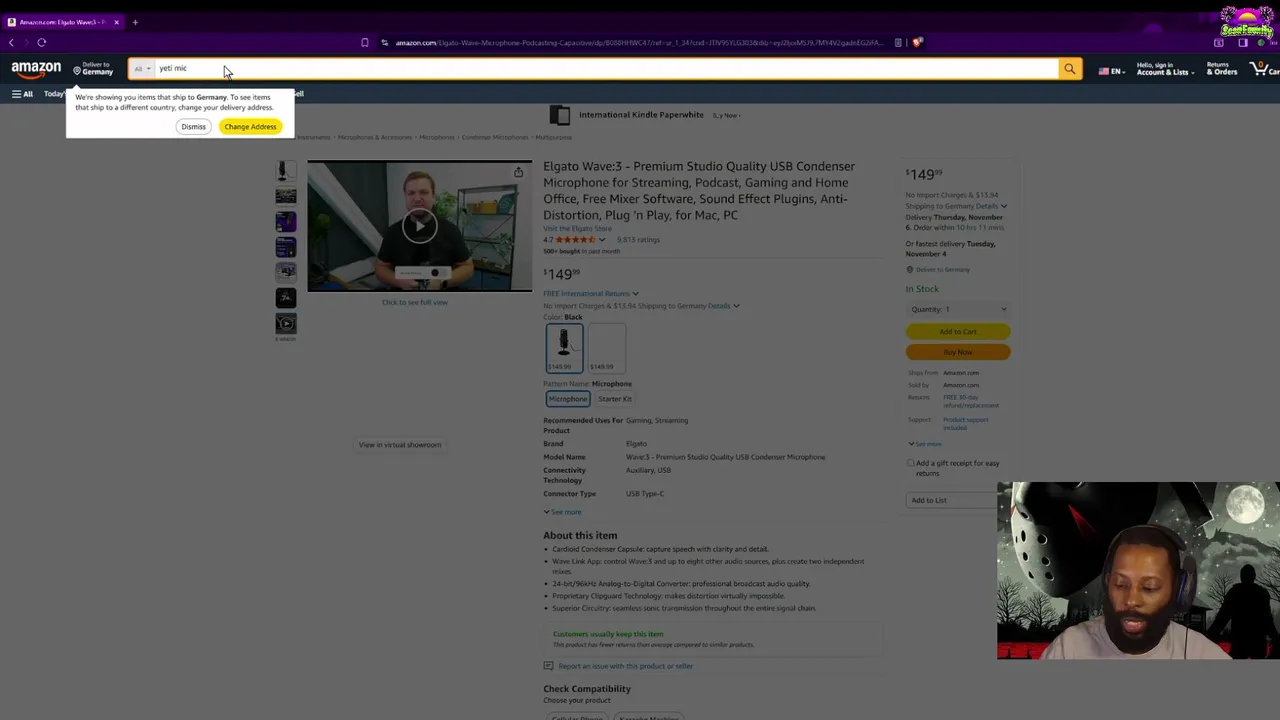Click browser back arrow
Screen dimensions: 1280x720
[11, 43]
